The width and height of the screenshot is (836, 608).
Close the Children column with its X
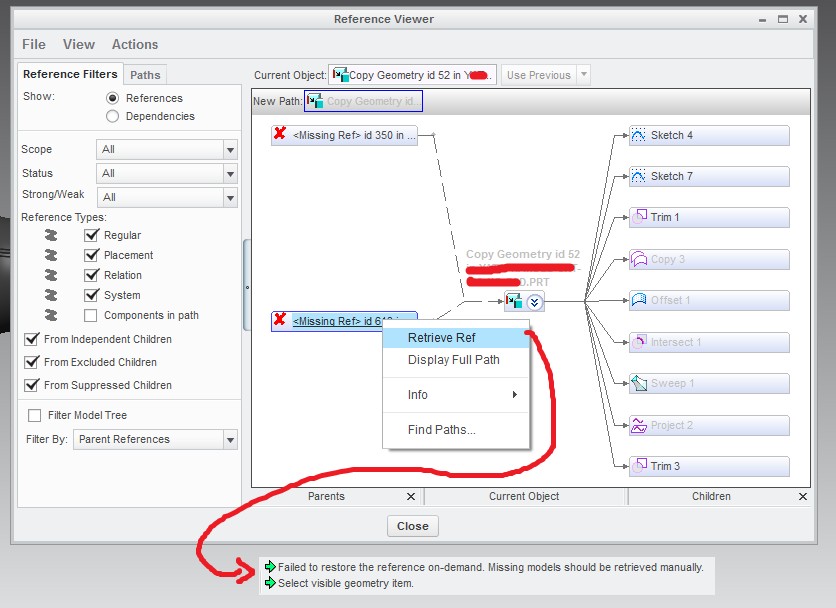[802, 497]
